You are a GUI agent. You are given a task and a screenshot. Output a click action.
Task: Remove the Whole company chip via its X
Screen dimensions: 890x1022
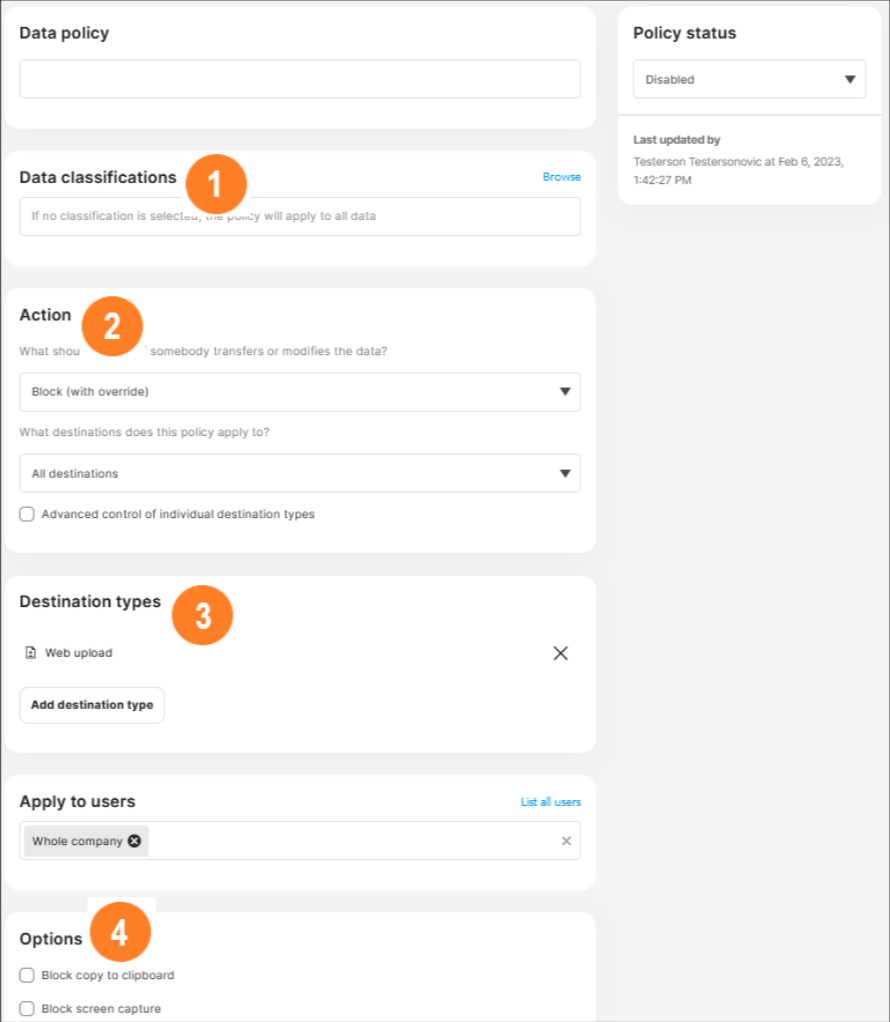[x=134, y=841]
